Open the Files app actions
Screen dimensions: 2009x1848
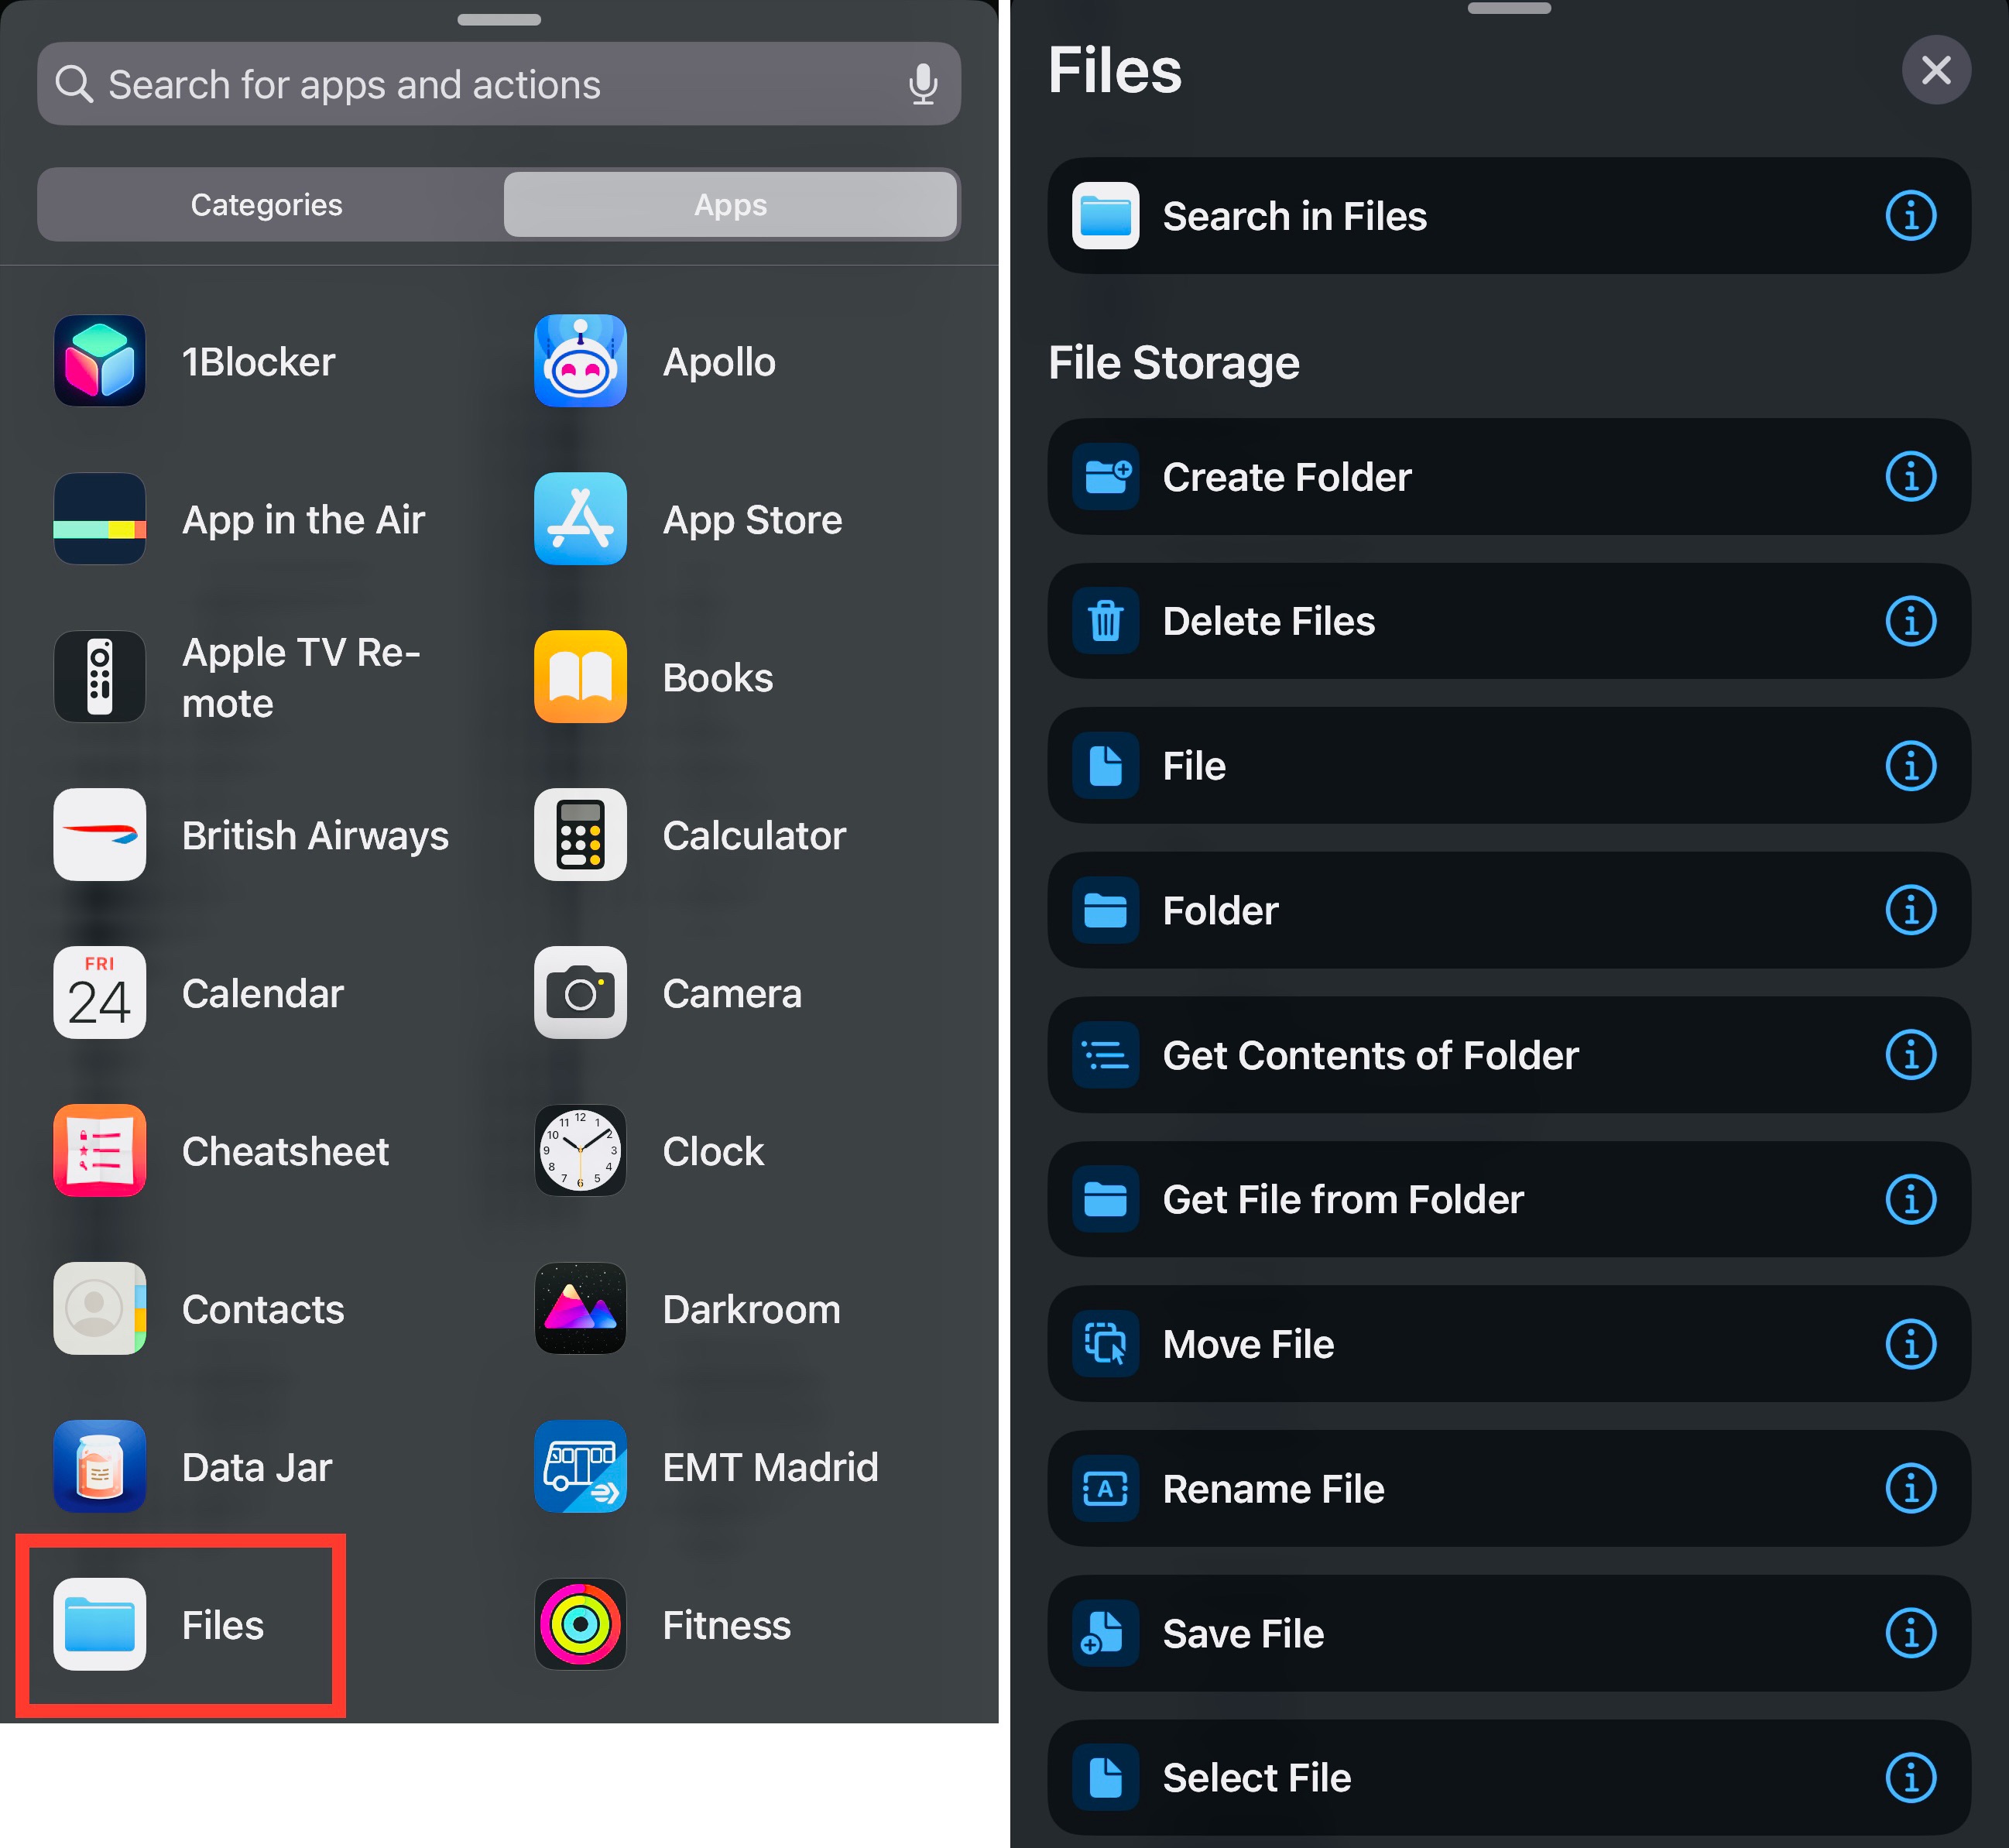[x=180, y=1625]
